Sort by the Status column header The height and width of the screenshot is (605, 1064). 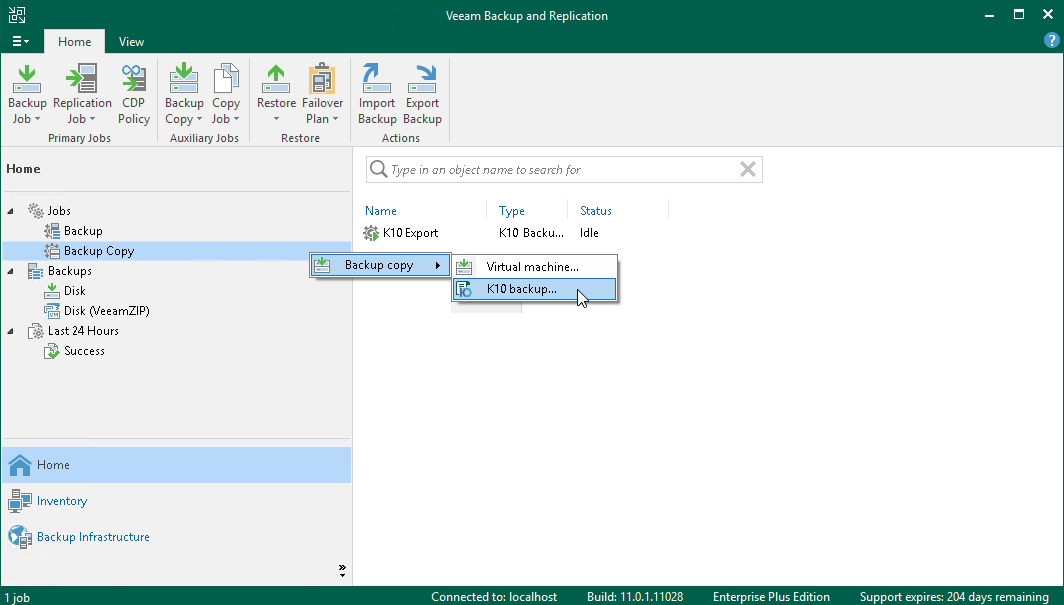pyautogui.click(x=596, y=211)
